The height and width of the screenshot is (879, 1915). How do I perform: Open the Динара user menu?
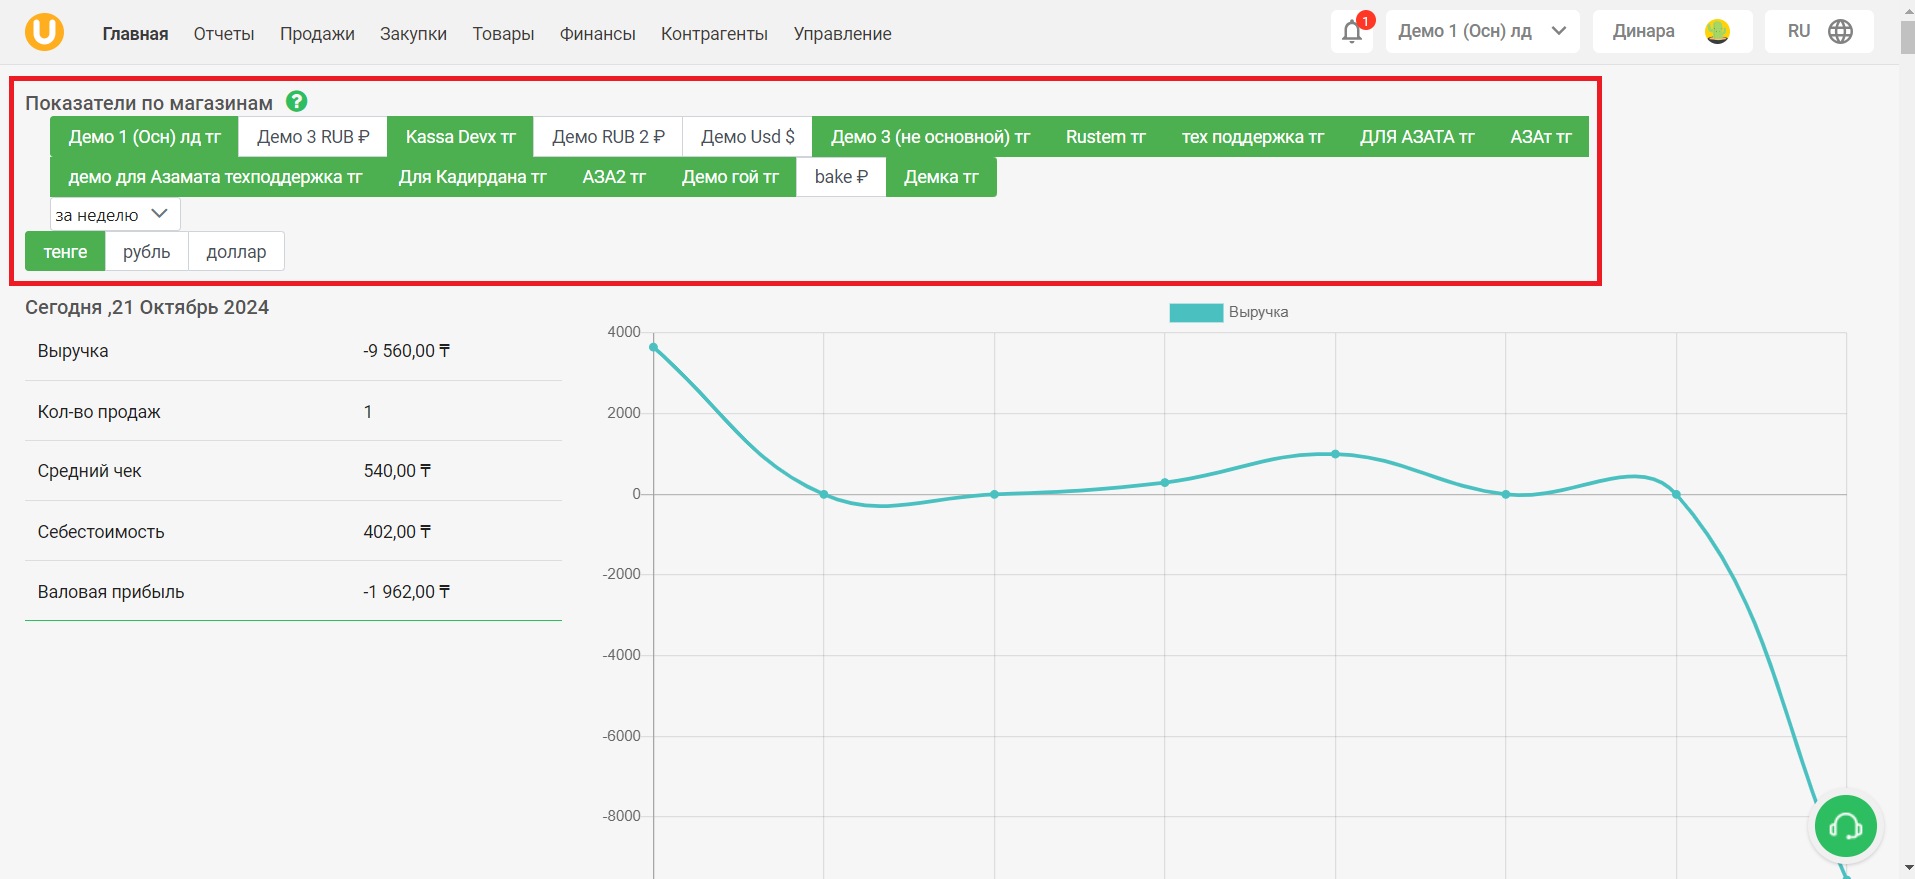[1672, 31]
